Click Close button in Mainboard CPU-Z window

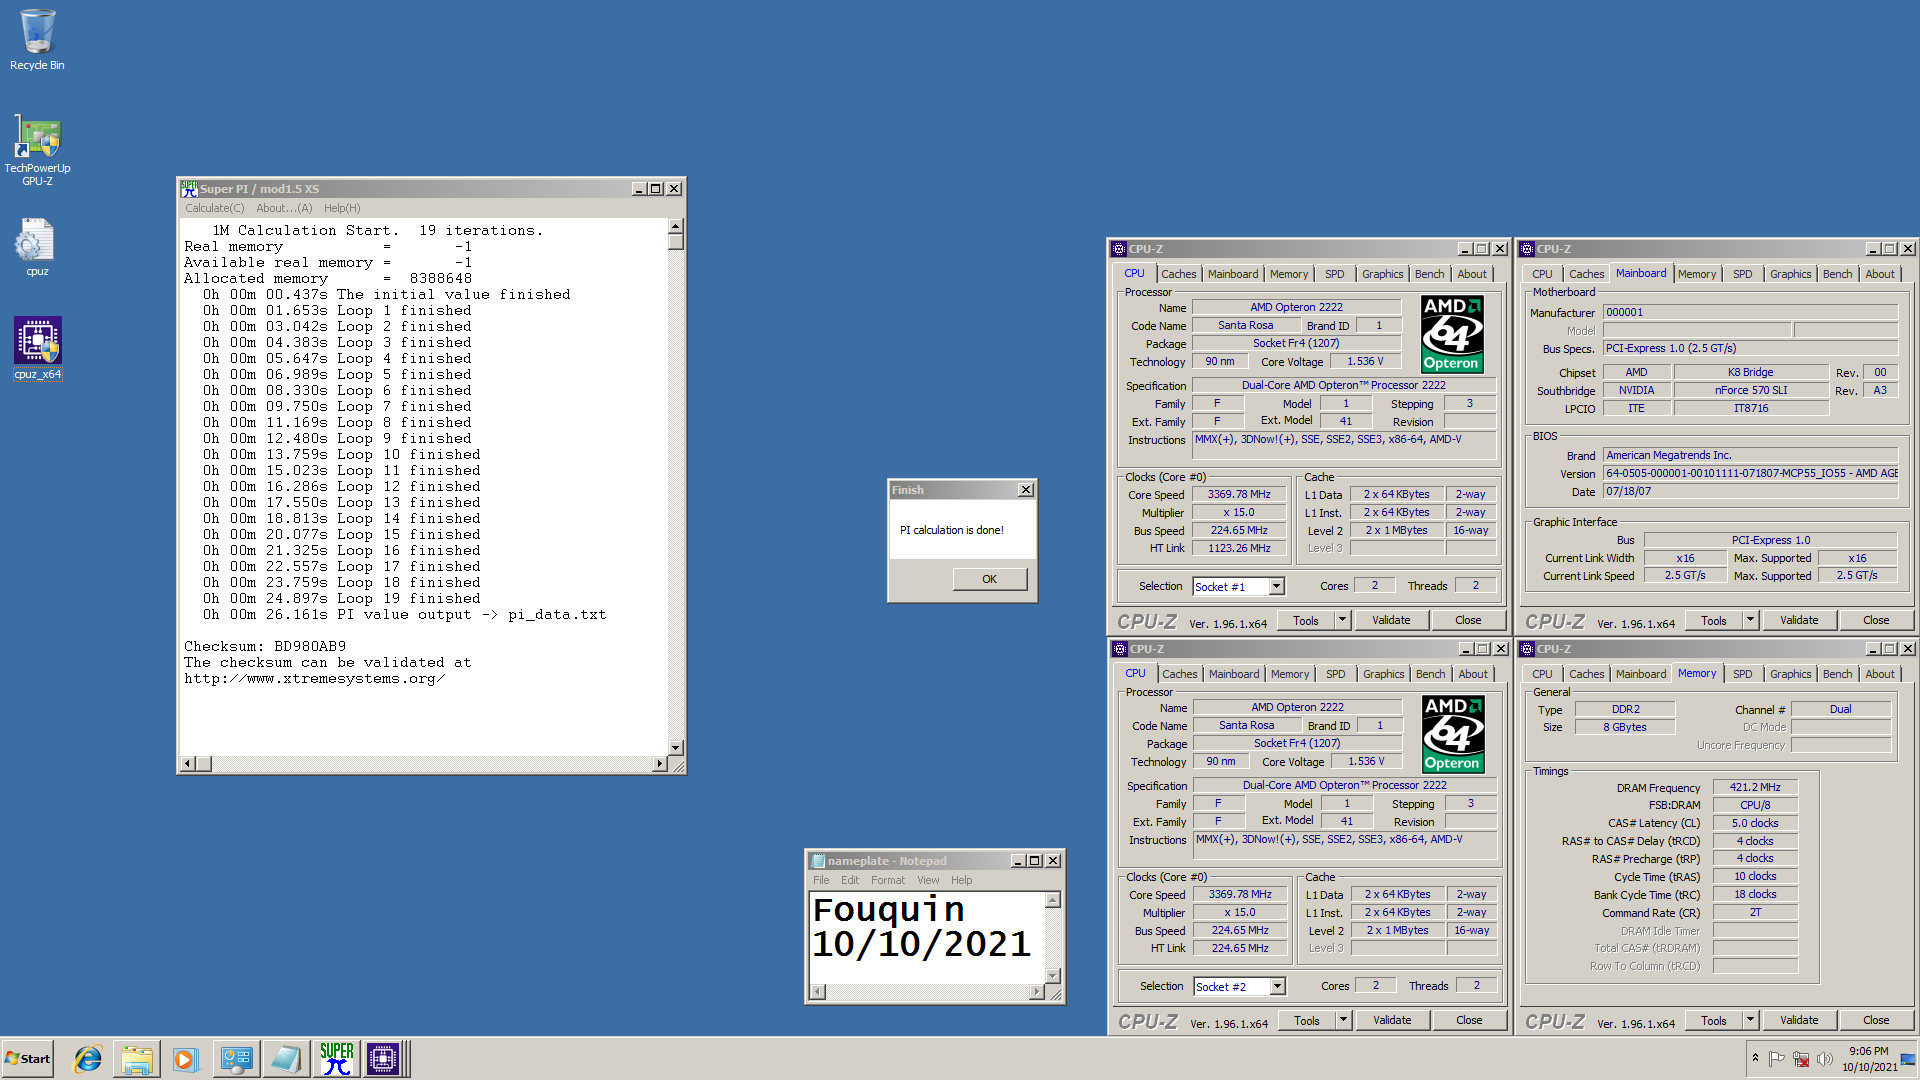1876,620
